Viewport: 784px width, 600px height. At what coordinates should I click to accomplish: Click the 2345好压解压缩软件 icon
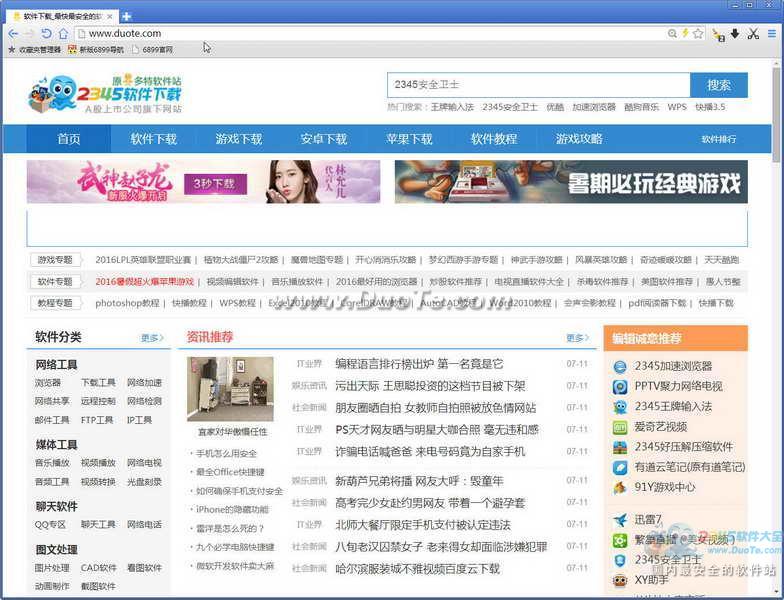(620, 448)
